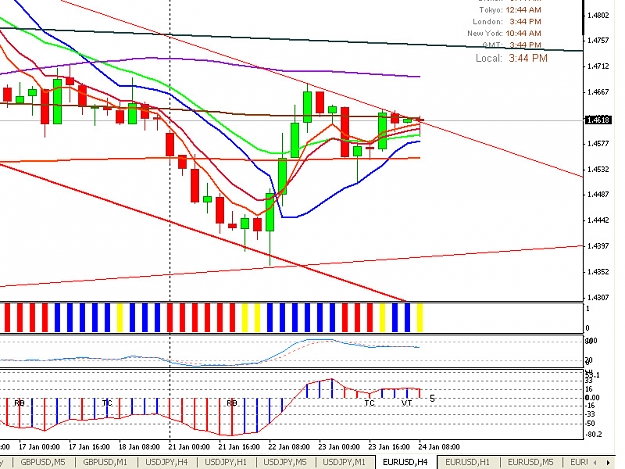625x469 pixels.
Task: Open the USDJPY,M5 chart tab
Action: coord(285,462)
